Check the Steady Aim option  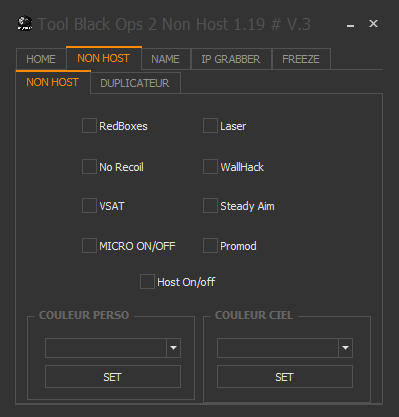pos(210,206)
